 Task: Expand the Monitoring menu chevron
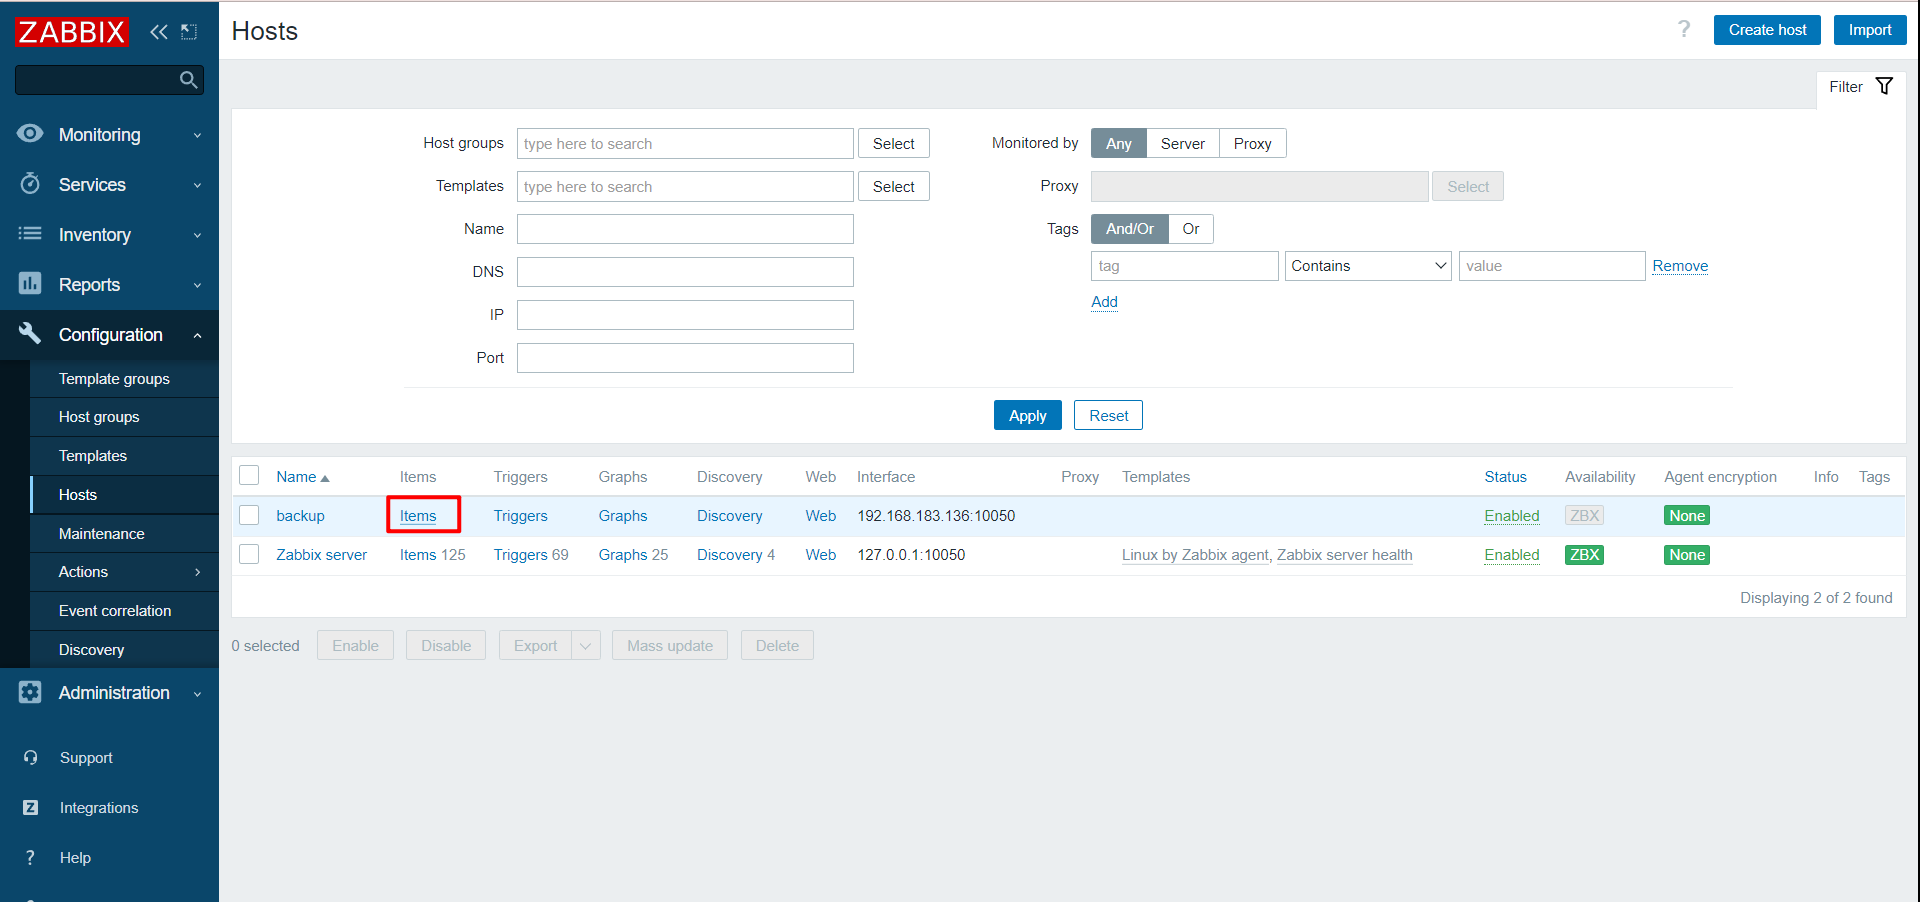[197, 135]
